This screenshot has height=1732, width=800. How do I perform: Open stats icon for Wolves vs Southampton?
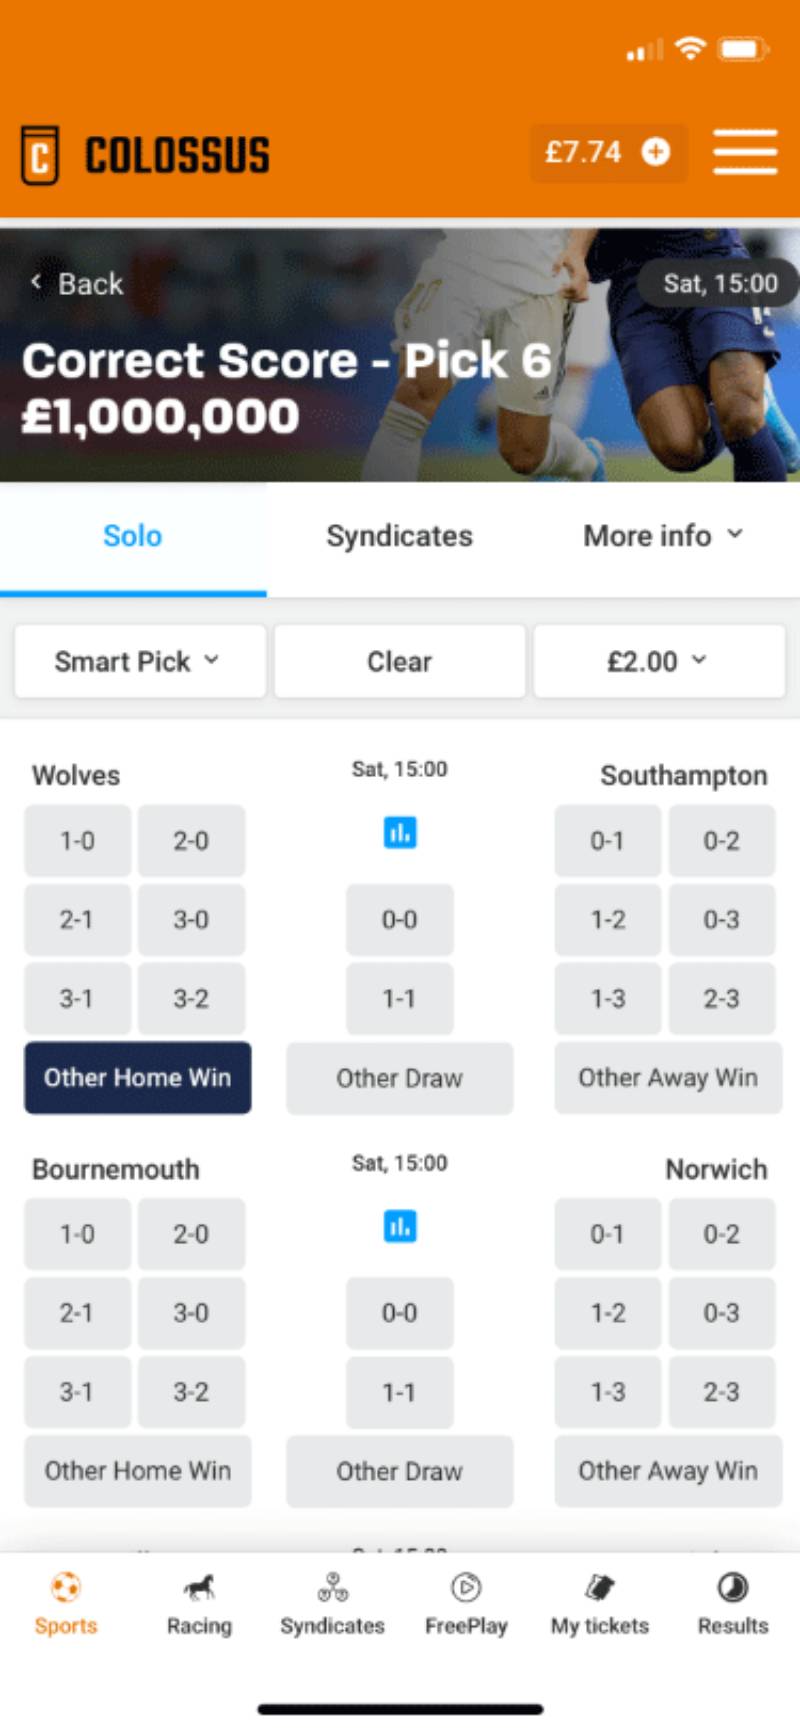[x=400, y=832]
